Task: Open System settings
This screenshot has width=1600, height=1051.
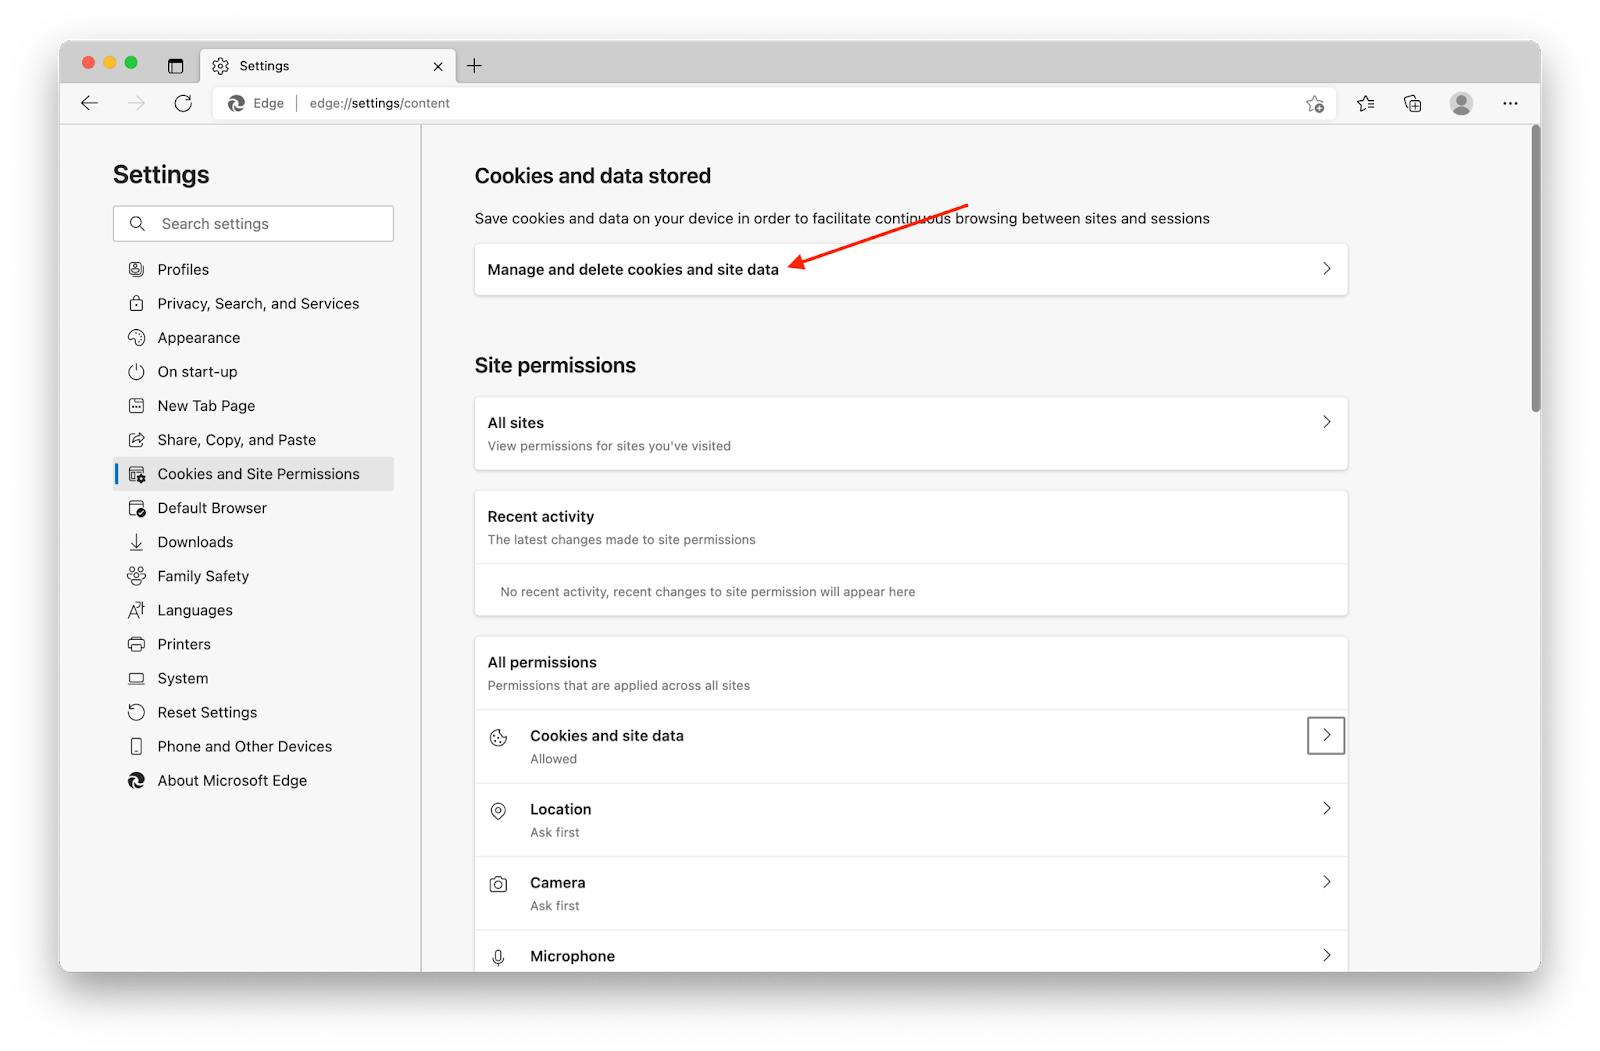Action: (253, 678)
